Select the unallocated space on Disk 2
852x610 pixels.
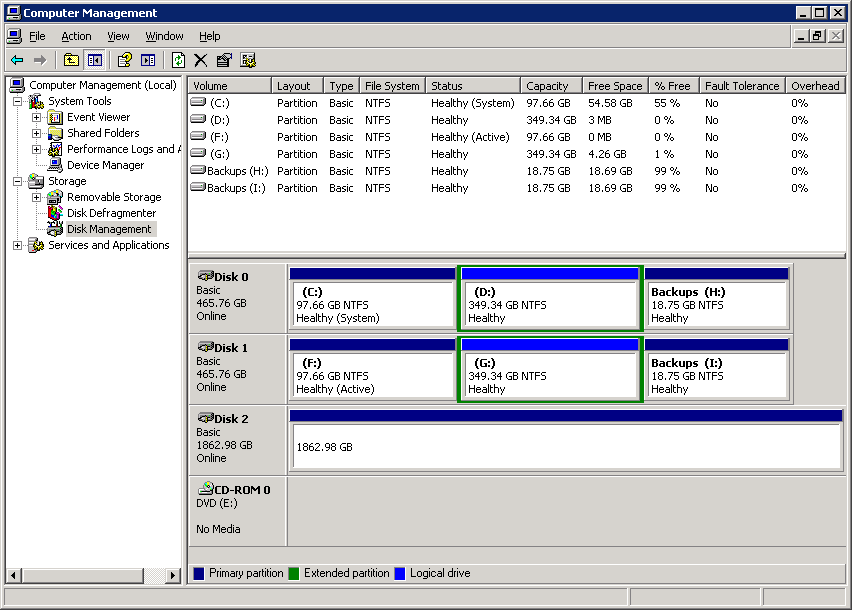[565, 445]
